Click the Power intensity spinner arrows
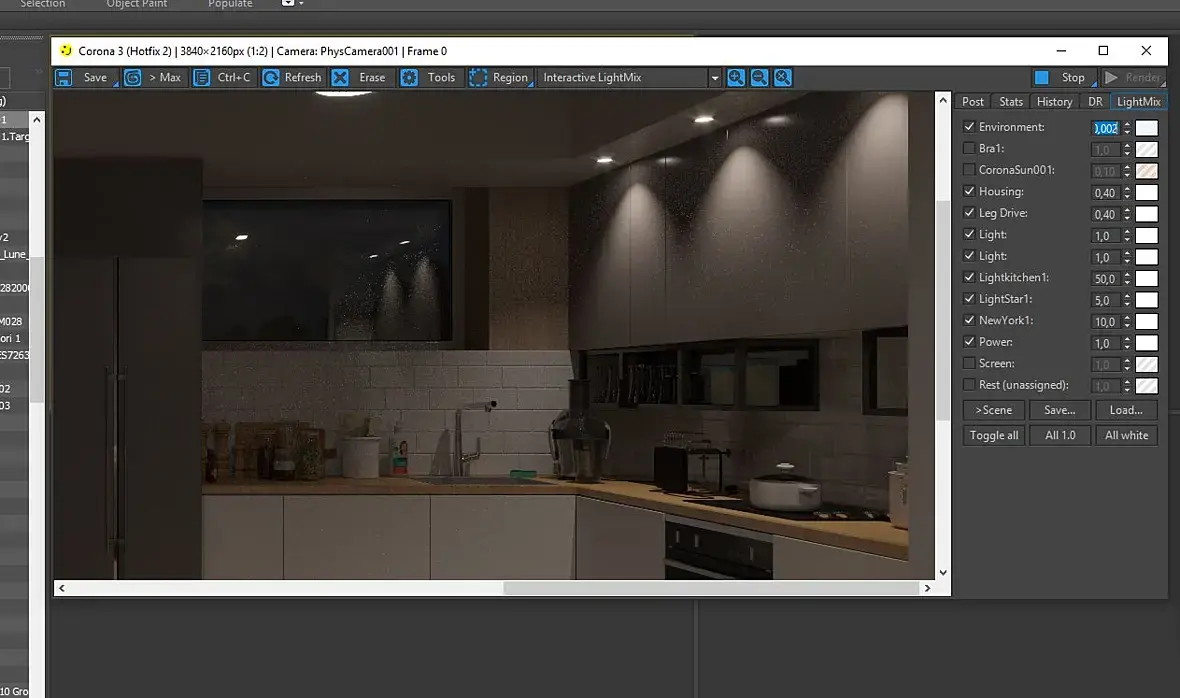The height and width of the screenshot is (698, 1180). coord(1127,343)
